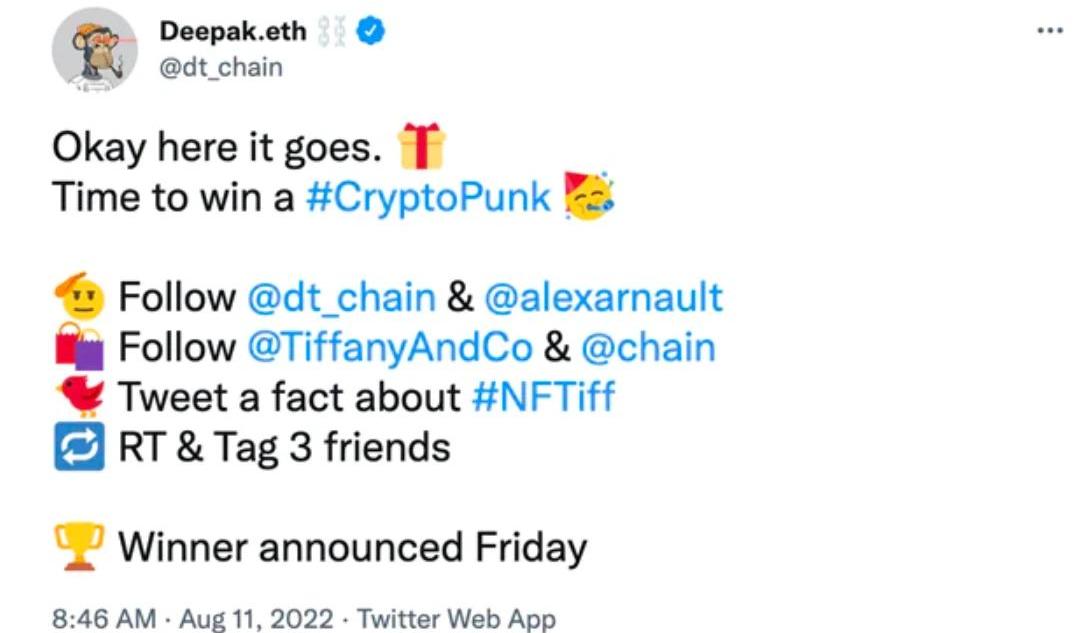Click the #CryptoPunk hashtag

[428, 198]
